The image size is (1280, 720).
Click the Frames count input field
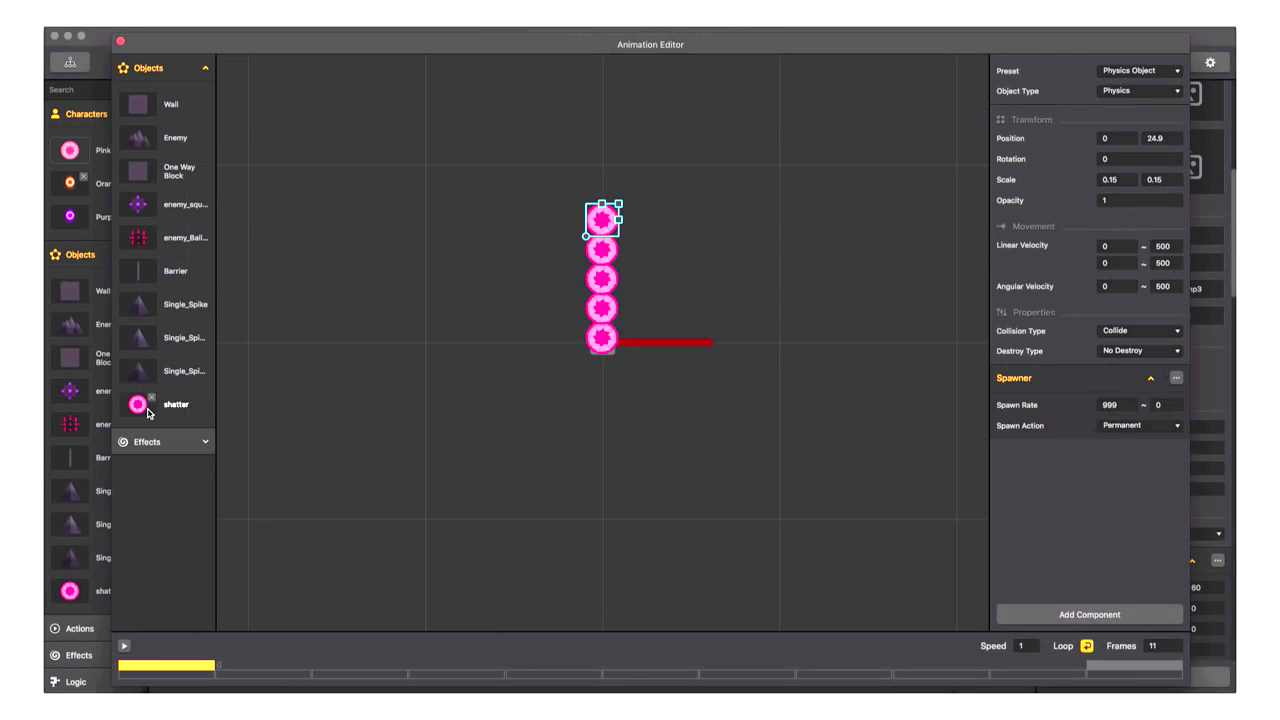tap(1163, 646)
